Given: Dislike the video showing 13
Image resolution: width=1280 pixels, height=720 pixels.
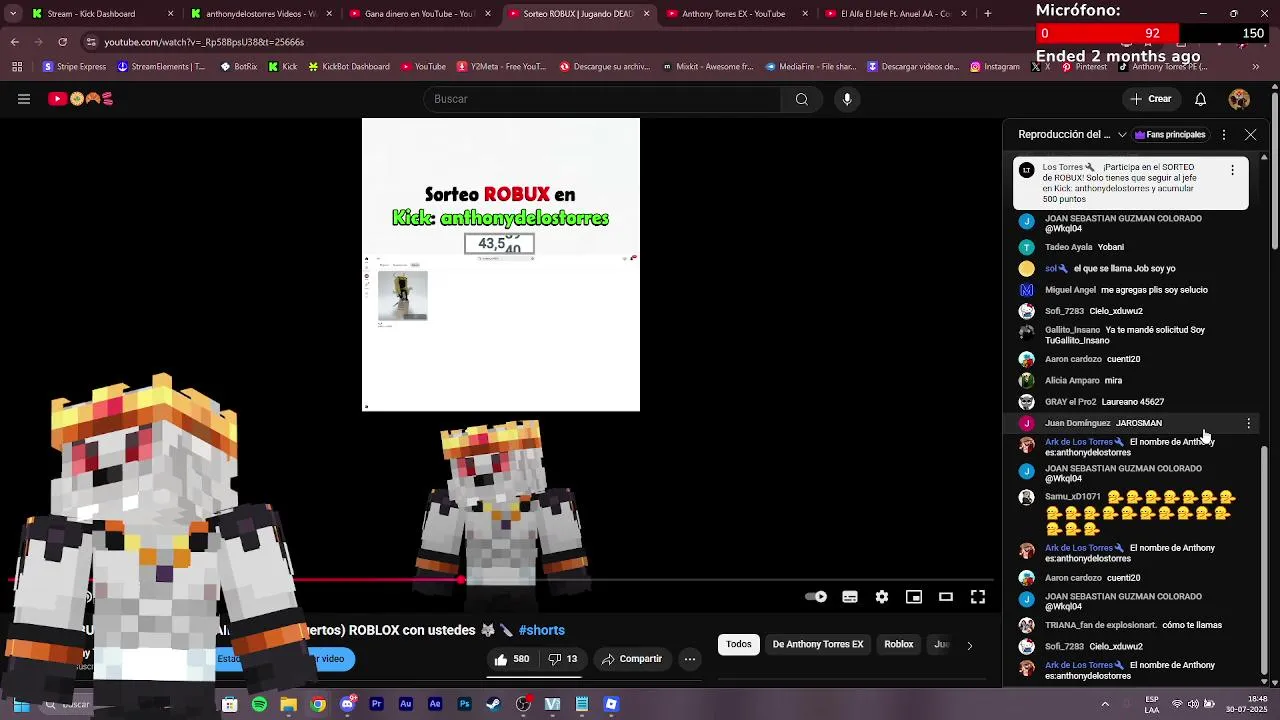Looking at the screenshot, I should (x=563, y=659).
